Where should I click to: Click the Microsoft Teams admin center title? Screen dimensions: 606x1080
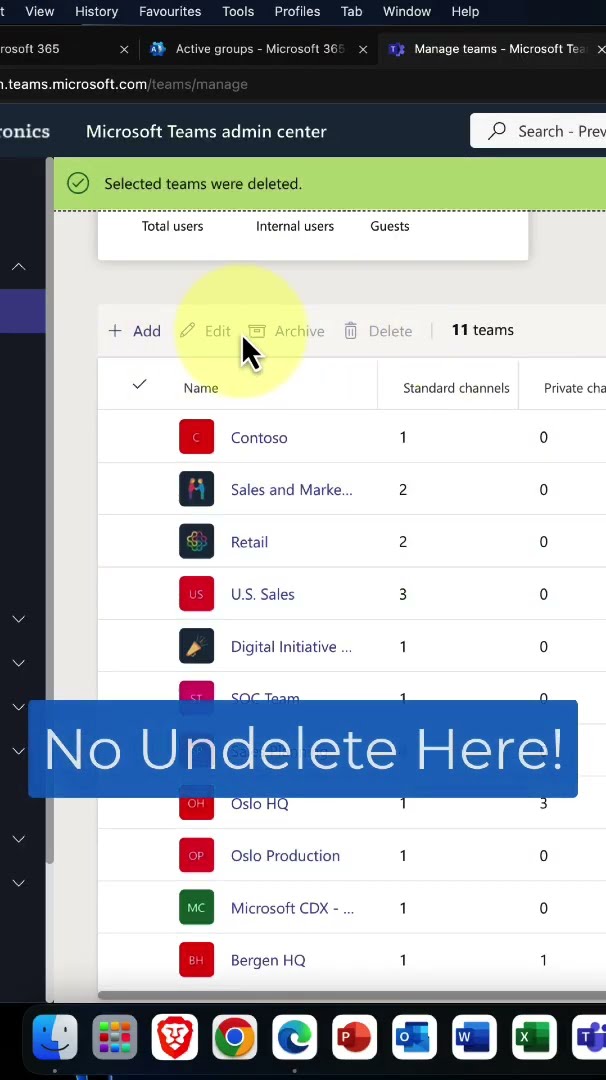[206, 131]
